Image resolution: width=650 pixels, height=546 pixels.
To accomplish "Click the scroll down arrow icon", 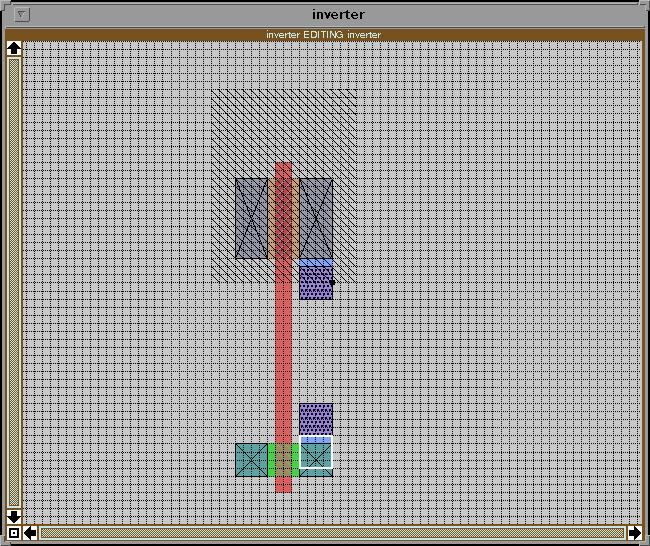I will point(14,517).
